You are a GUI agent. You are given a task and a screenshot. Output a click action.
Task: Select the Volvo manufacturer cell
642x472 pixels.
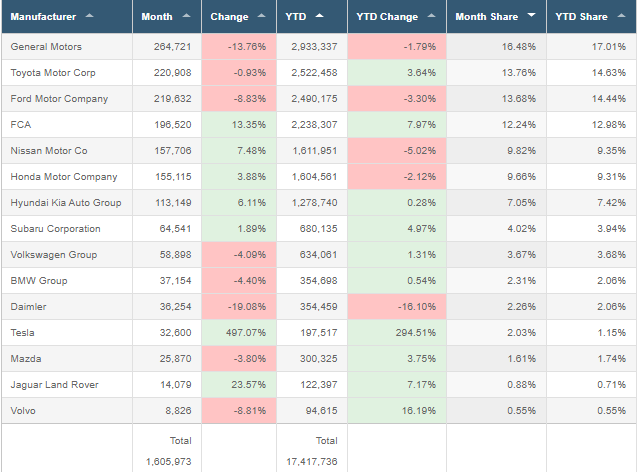click(67, 411)
